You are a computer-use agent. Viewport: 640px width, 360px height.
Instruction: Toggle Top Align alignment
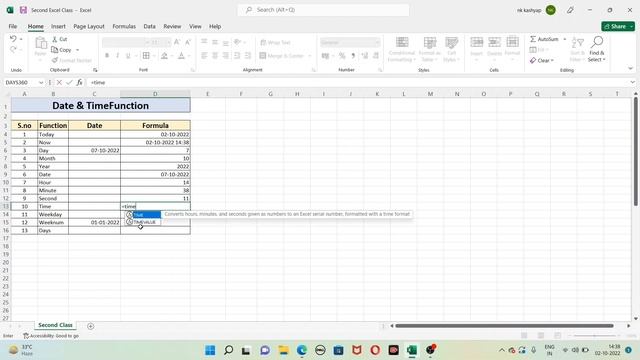(204, 42)
